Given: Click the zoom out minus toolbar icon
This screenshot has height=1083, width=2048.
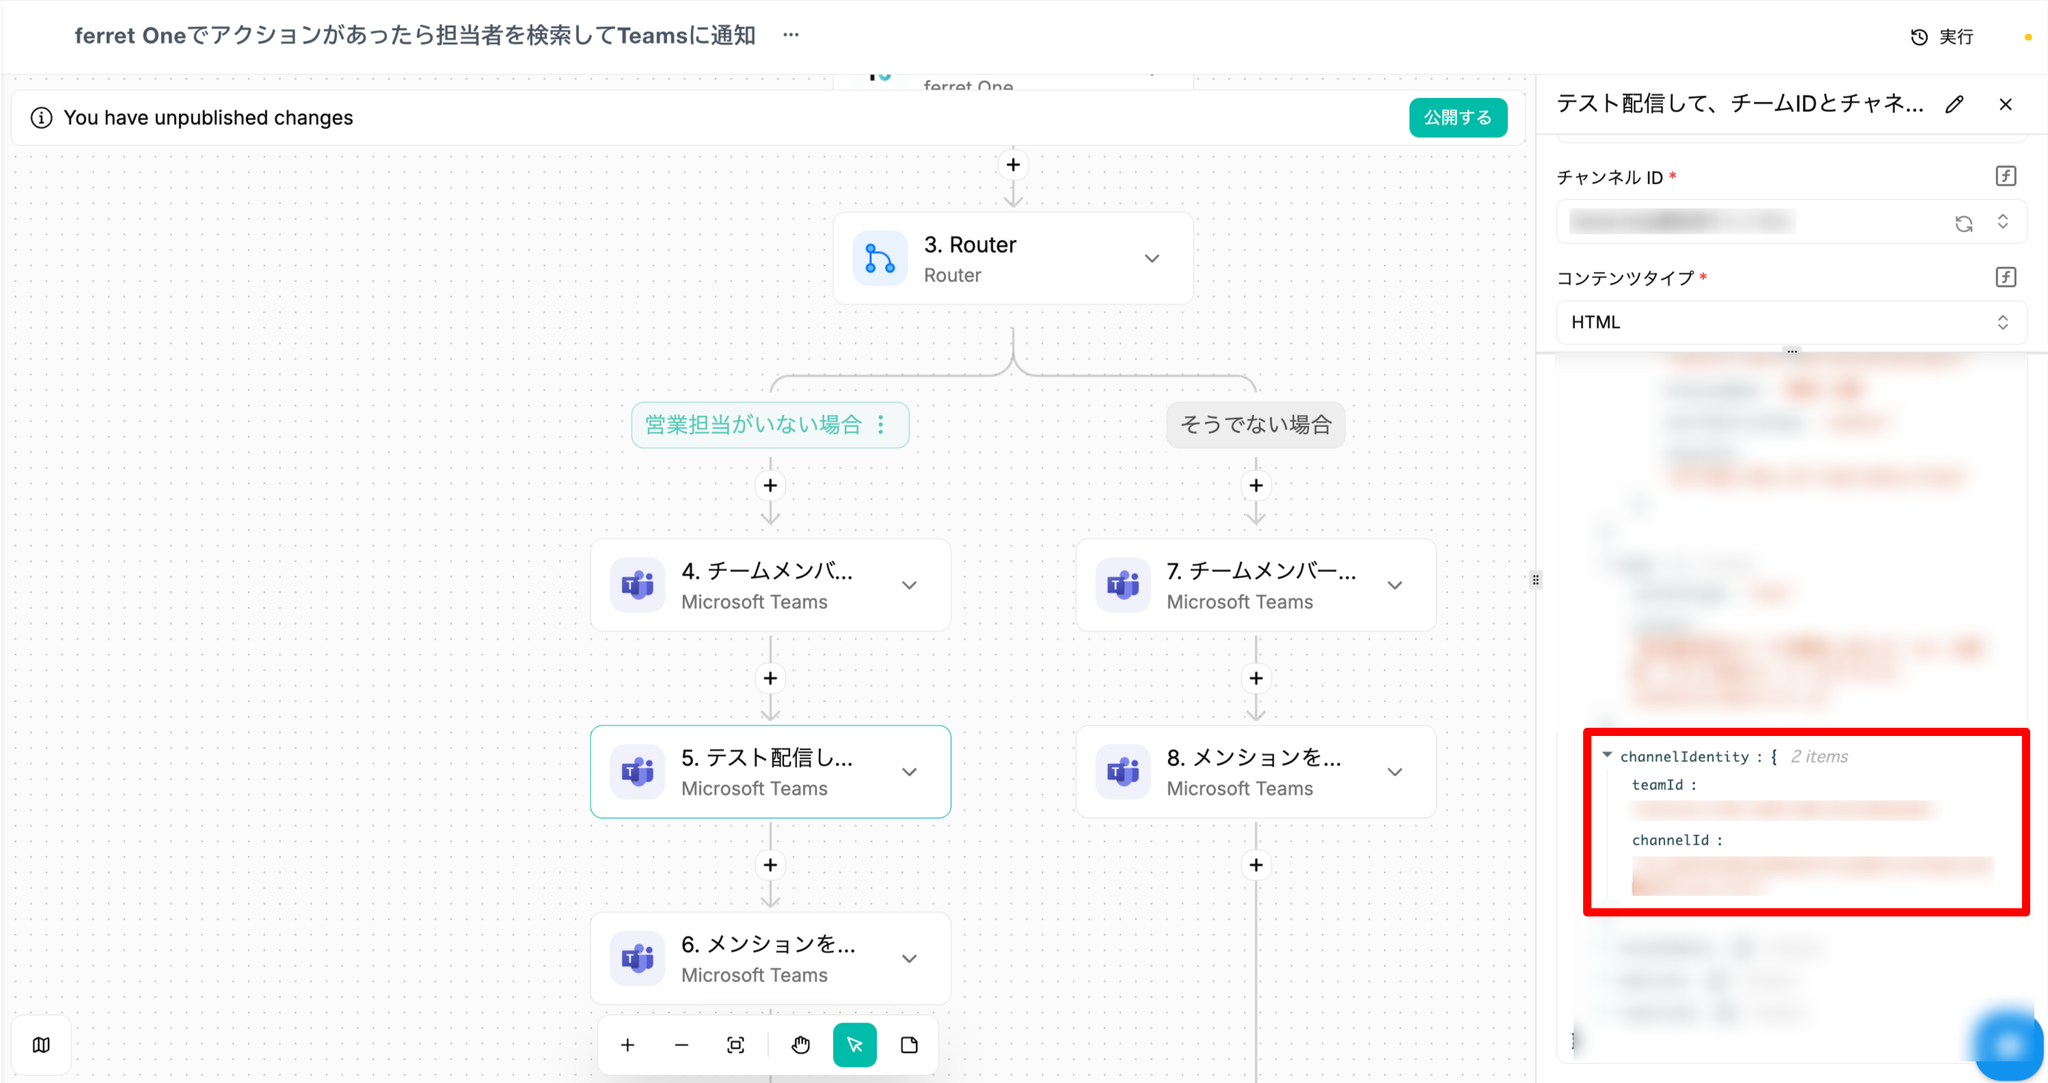Looking at the screenshot, I should [681, 1045].
